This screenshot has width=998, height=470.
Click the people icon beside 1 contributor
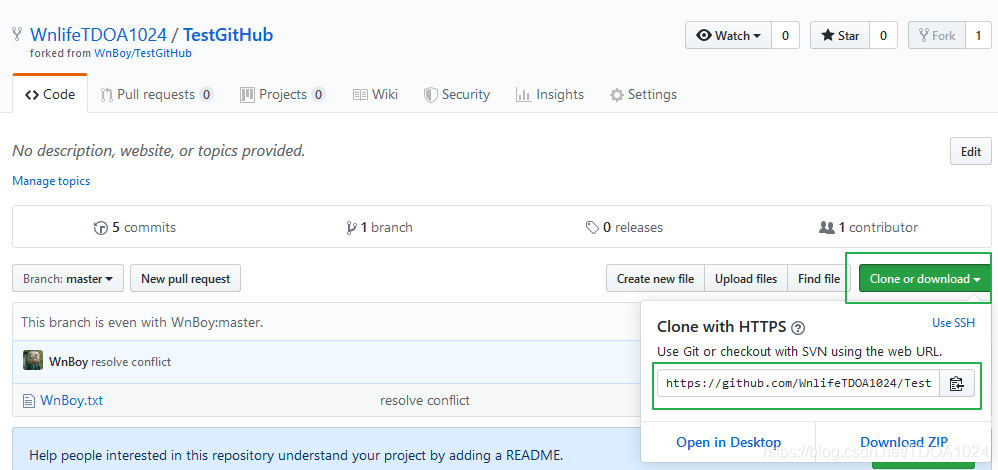pos(827,227)
